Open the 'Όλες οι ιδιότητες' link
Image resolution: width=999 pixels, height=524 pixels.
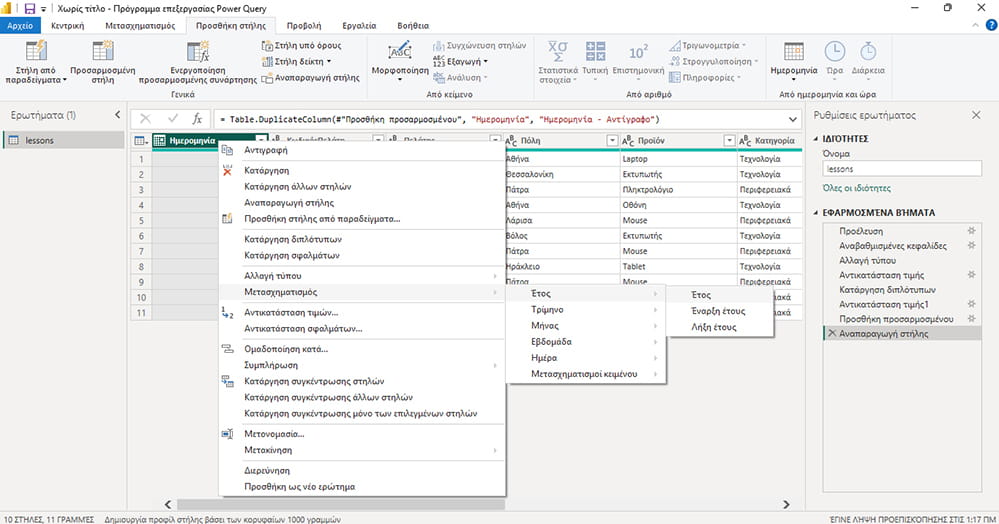tap(856, 188)
